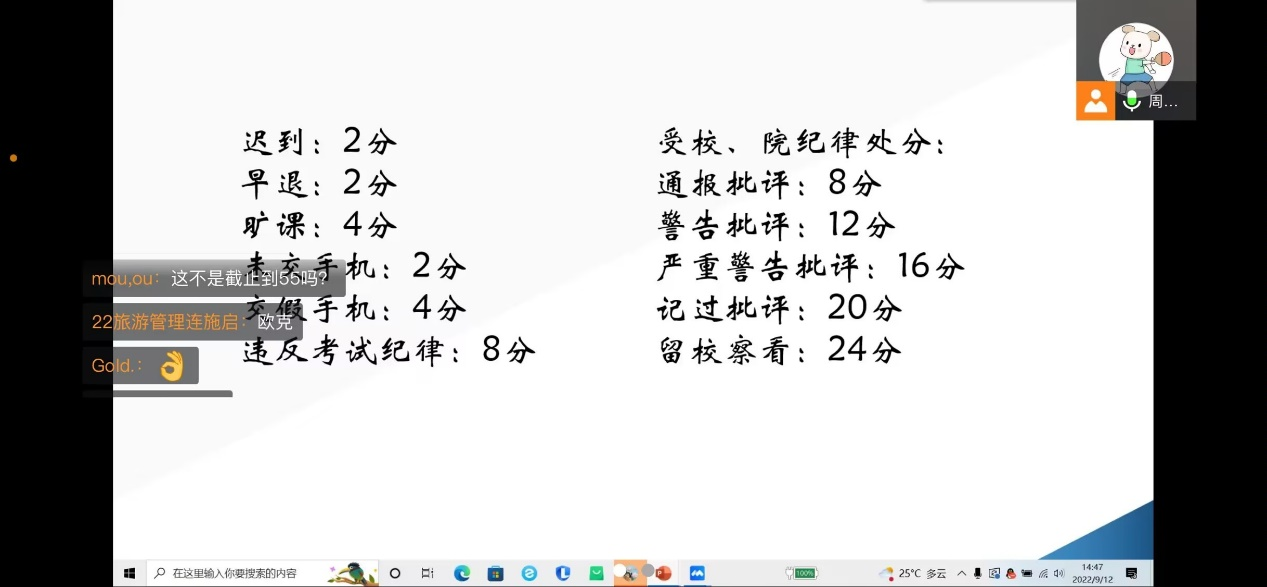Toggle the green microphone indicator
Viewport: 1267px width, 587px height.
[x=1131, y=101]
